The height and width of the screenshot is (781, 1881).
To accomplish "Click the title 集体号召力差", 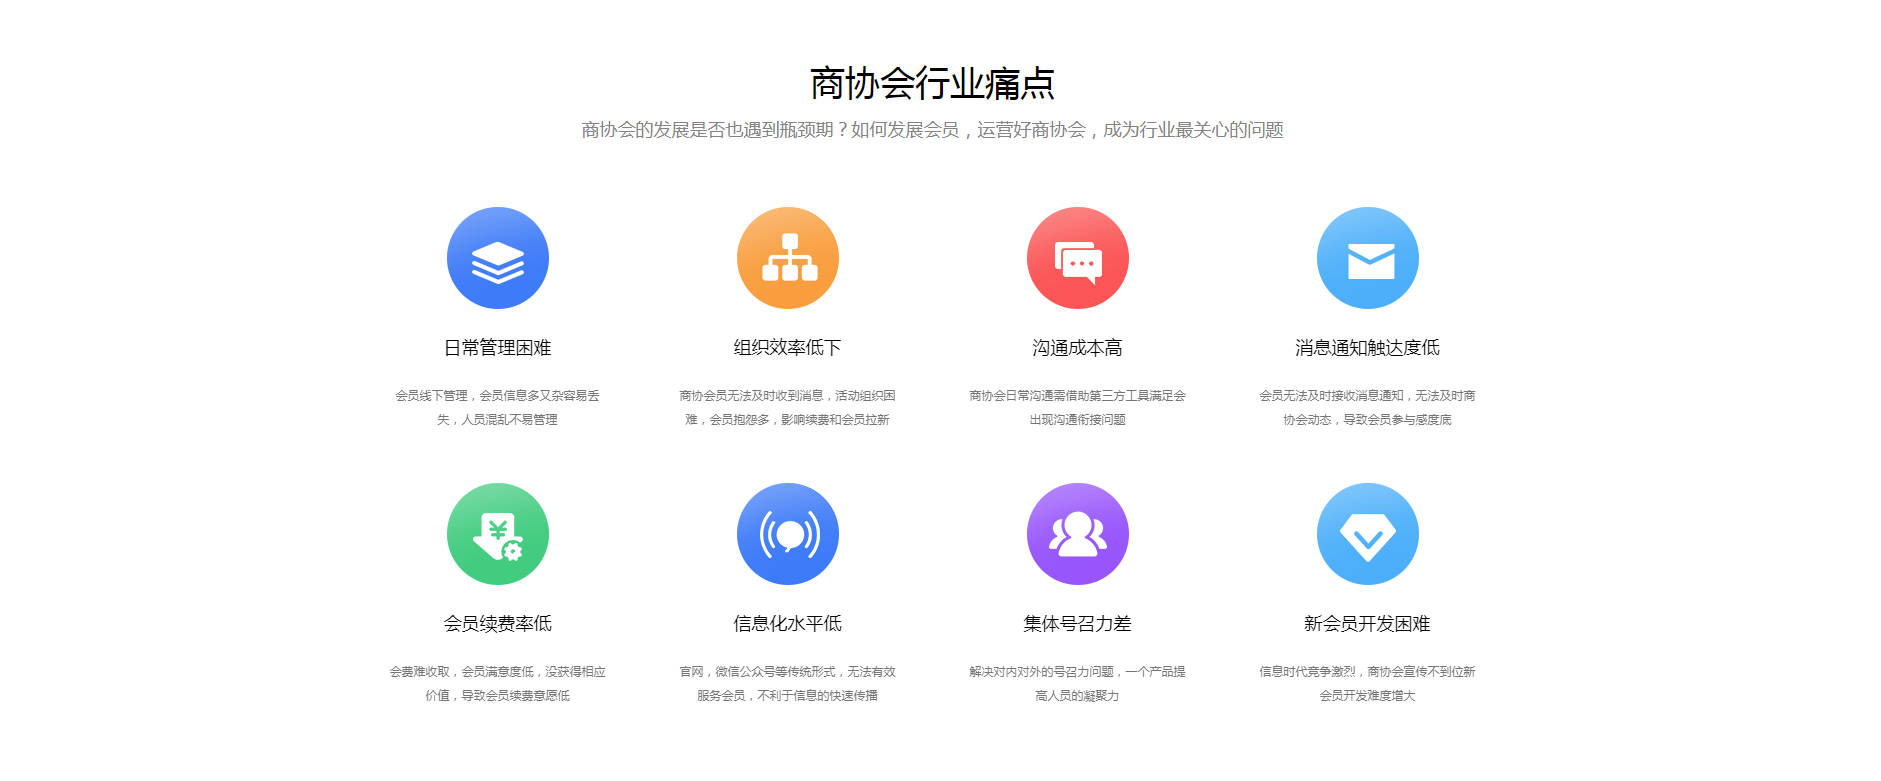I will [1078, 624].
